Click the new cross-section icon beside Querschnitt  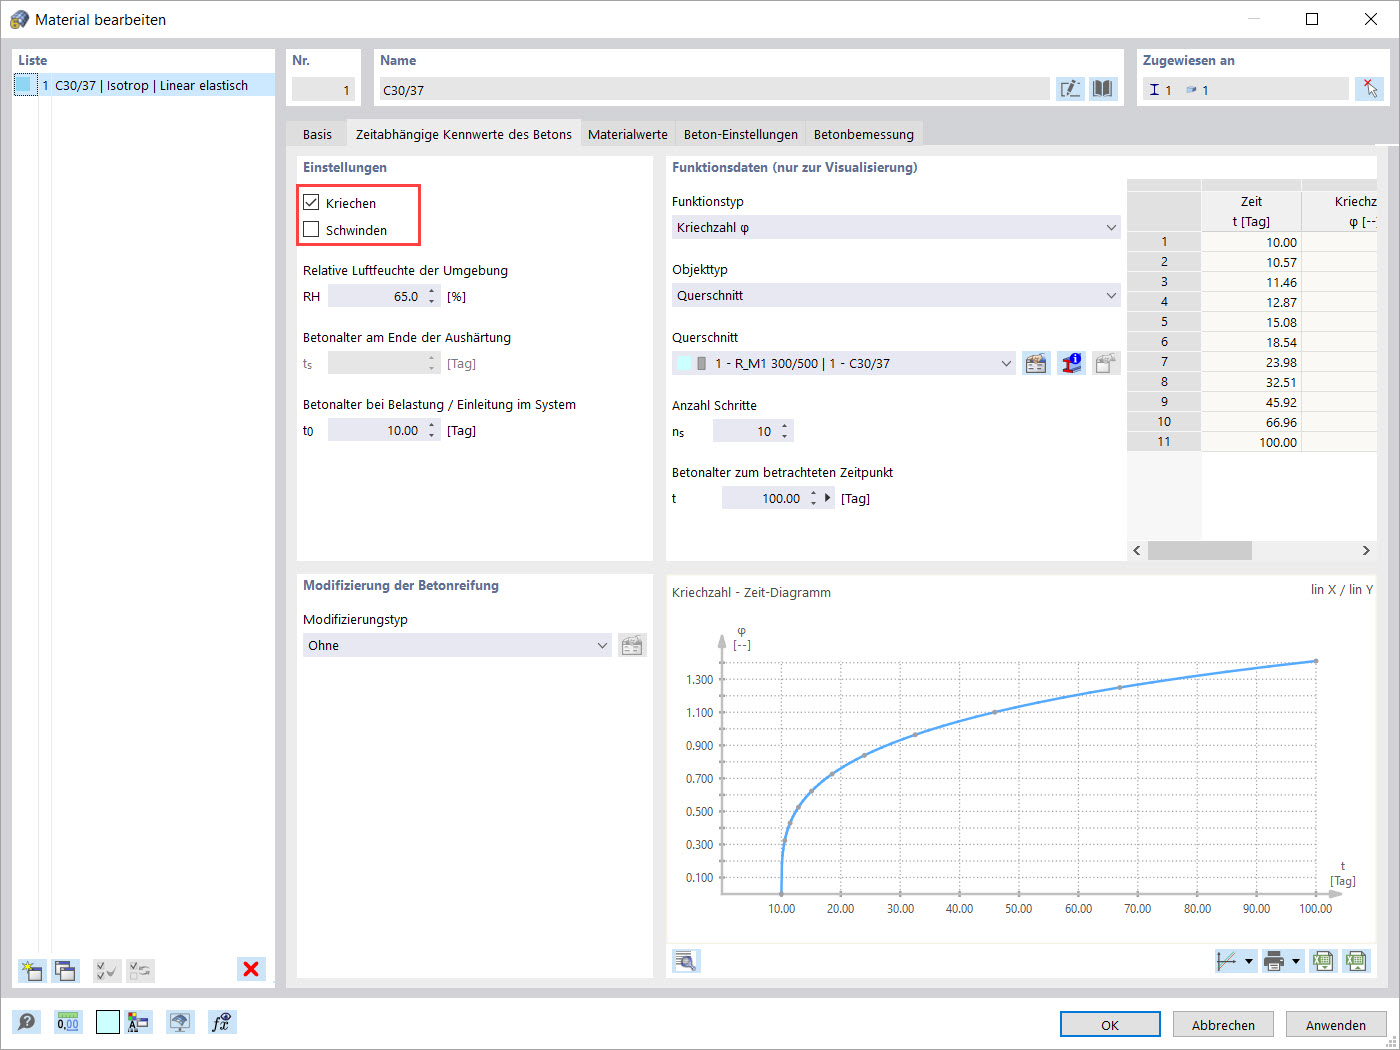point(1106,363)
